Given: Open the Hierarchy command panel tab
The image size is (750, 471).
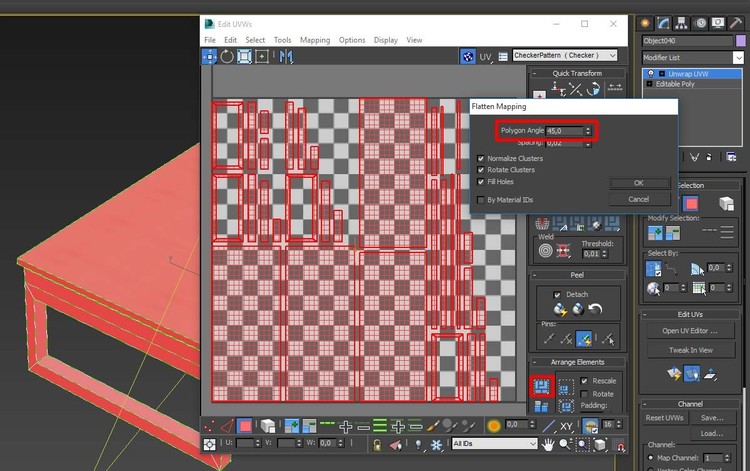Looking at the screenshot, I should [x=681, y=23].
